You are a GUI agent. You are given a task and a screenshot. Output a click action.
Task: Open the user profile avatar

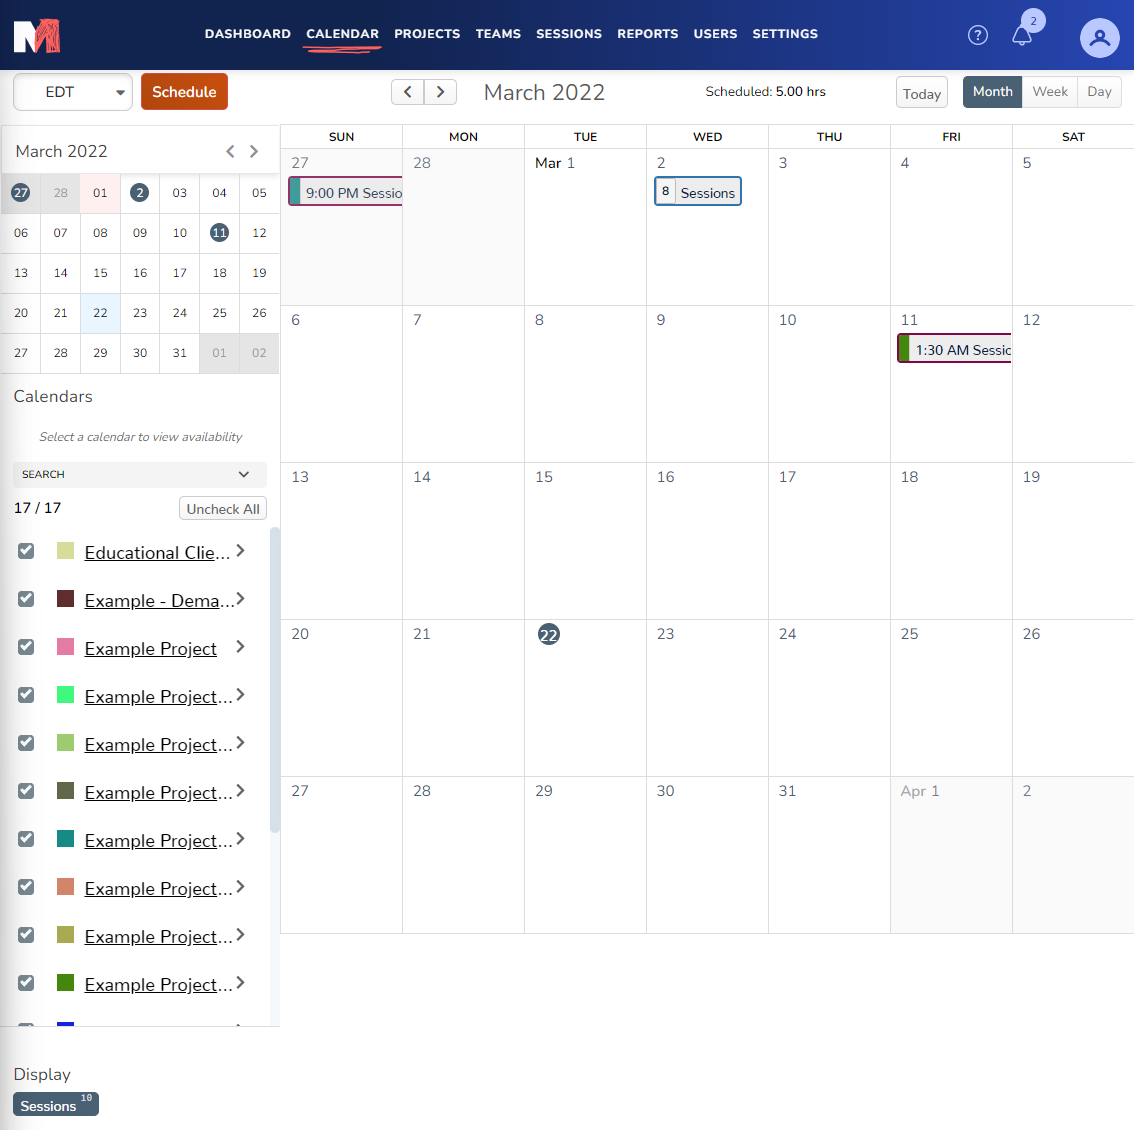(1099, 38)
